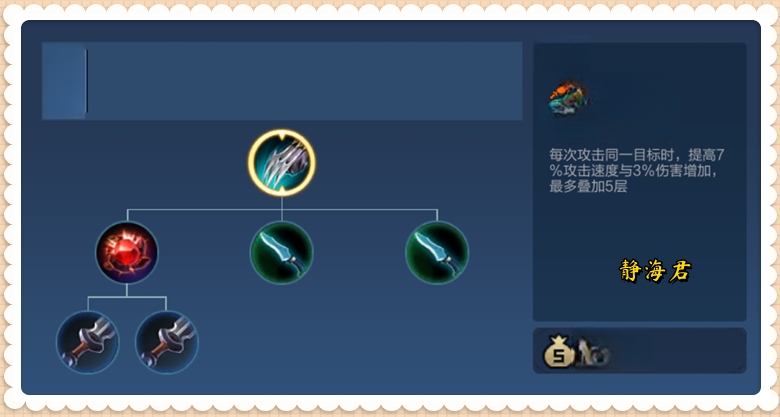This screenshot has height=417, width=780.
Task: Select the middle teal dagger component
Action: (x=282, y=253)
